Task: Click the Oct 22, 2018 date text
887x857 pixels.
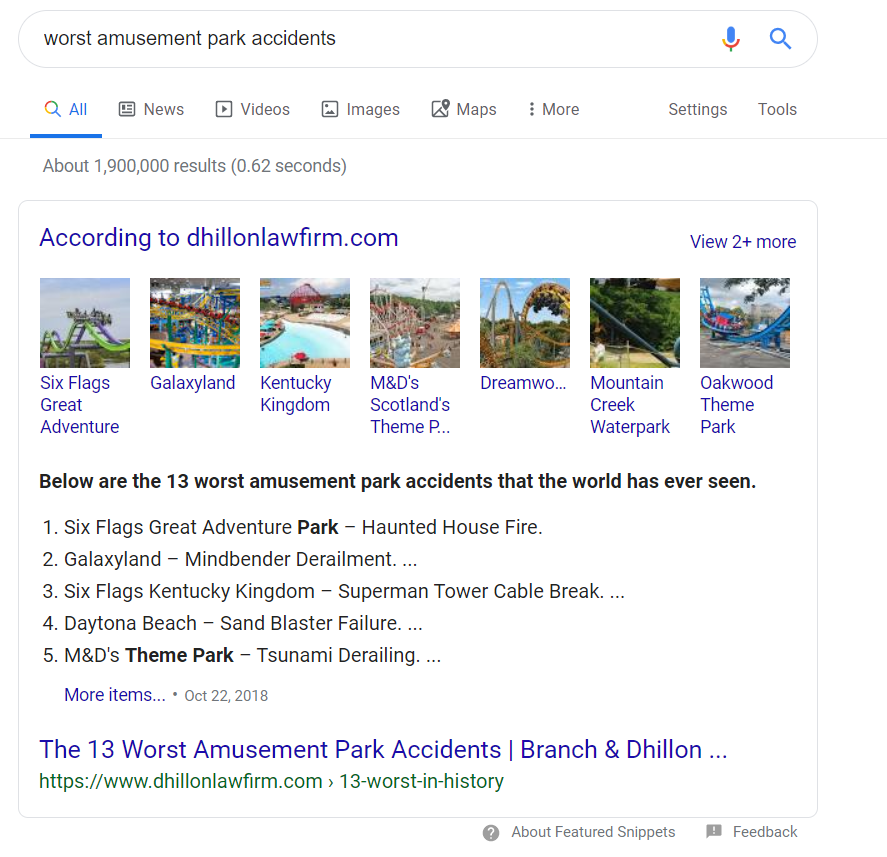Action: click(226, 695)
